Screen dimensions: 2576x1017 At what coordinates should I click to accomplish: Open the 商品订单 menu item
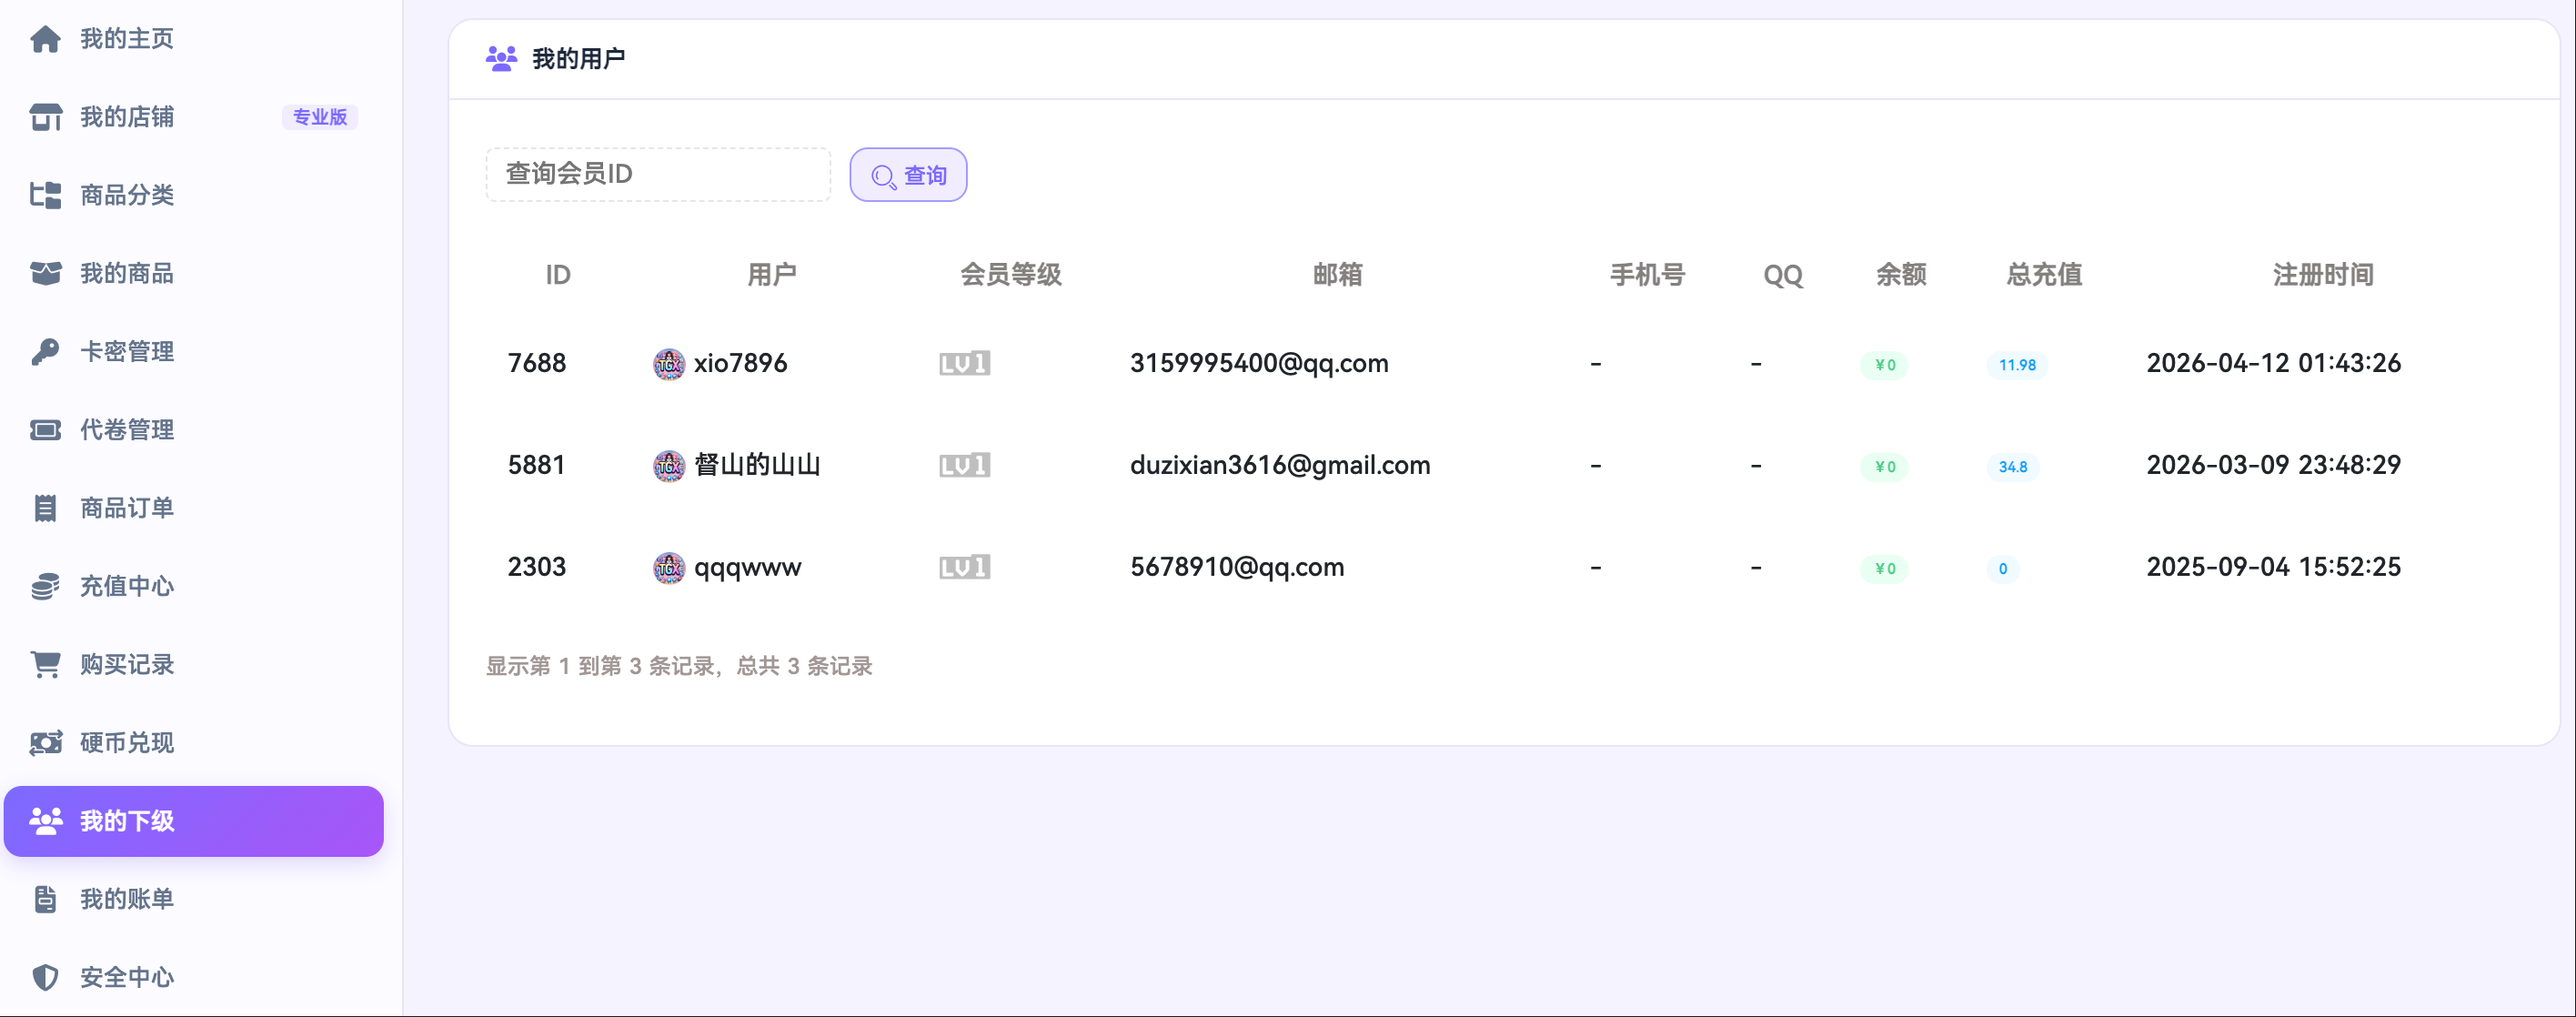127,508
